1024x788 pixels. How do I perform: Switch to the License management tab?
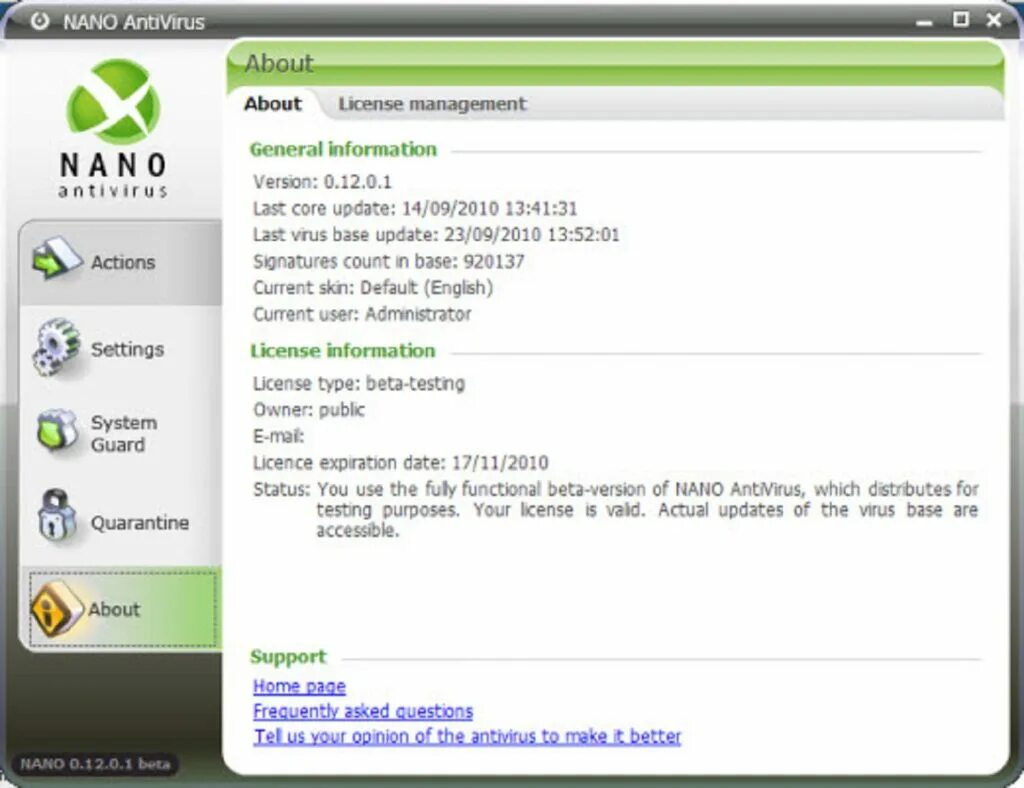pos(432,104)
